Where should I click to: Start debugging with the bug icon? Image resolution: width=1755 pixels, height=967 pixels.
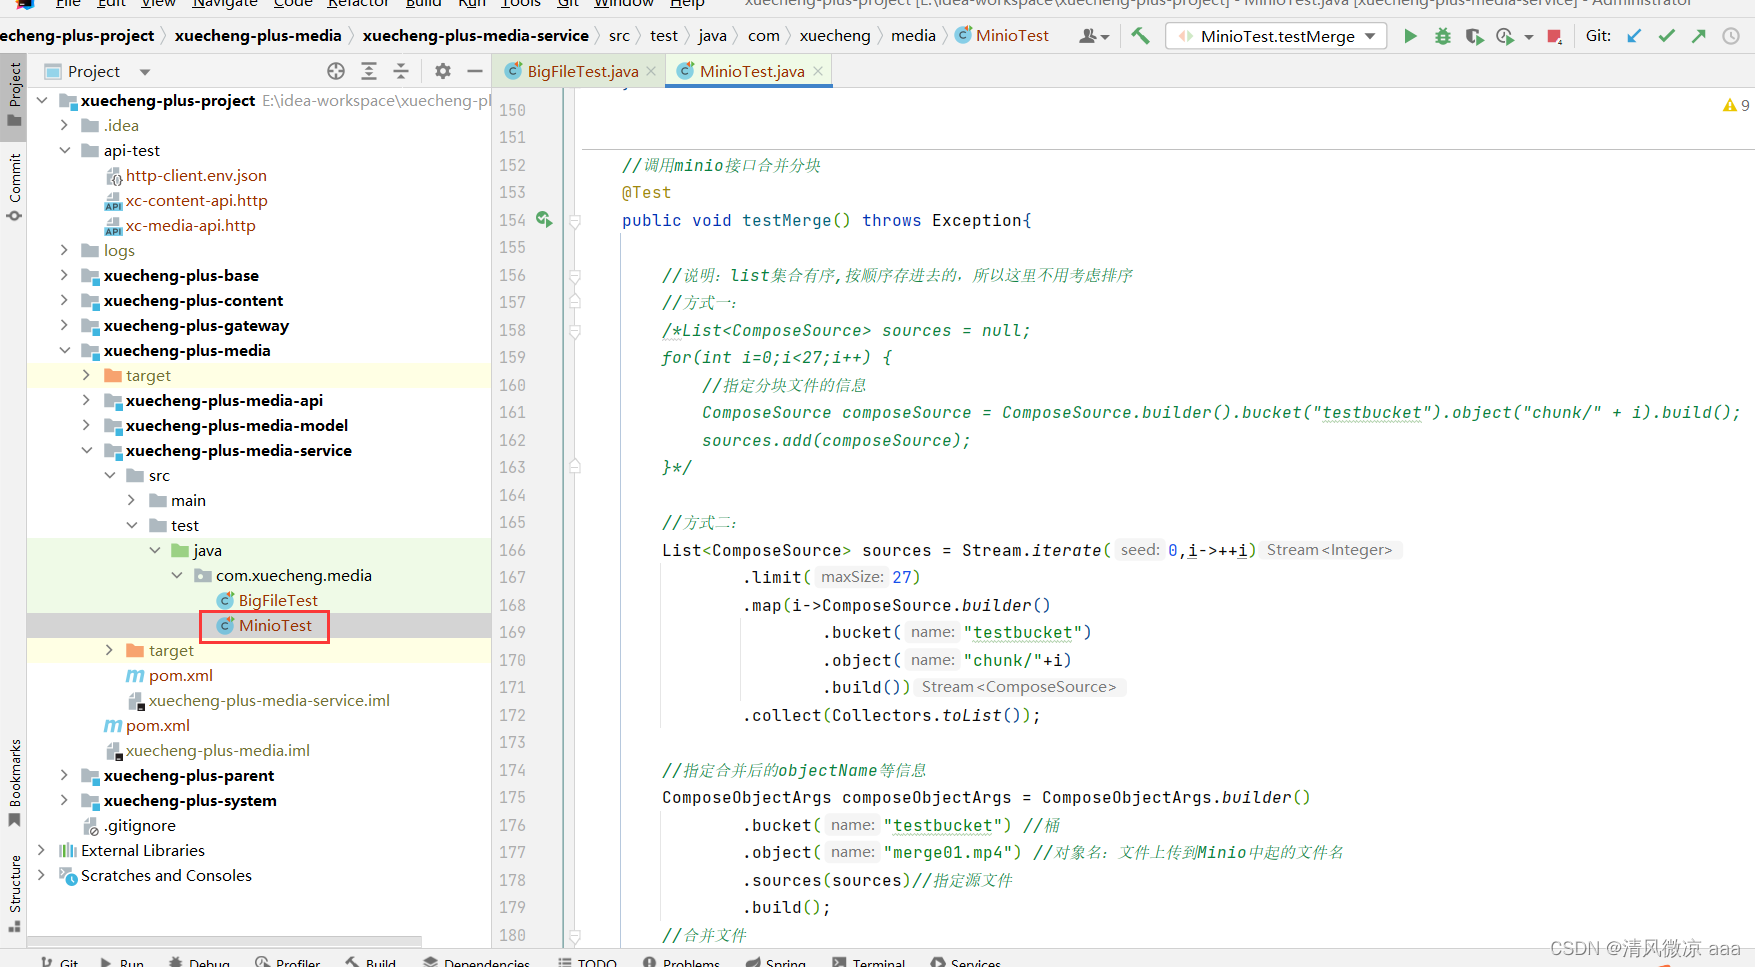coord(1442,37)
